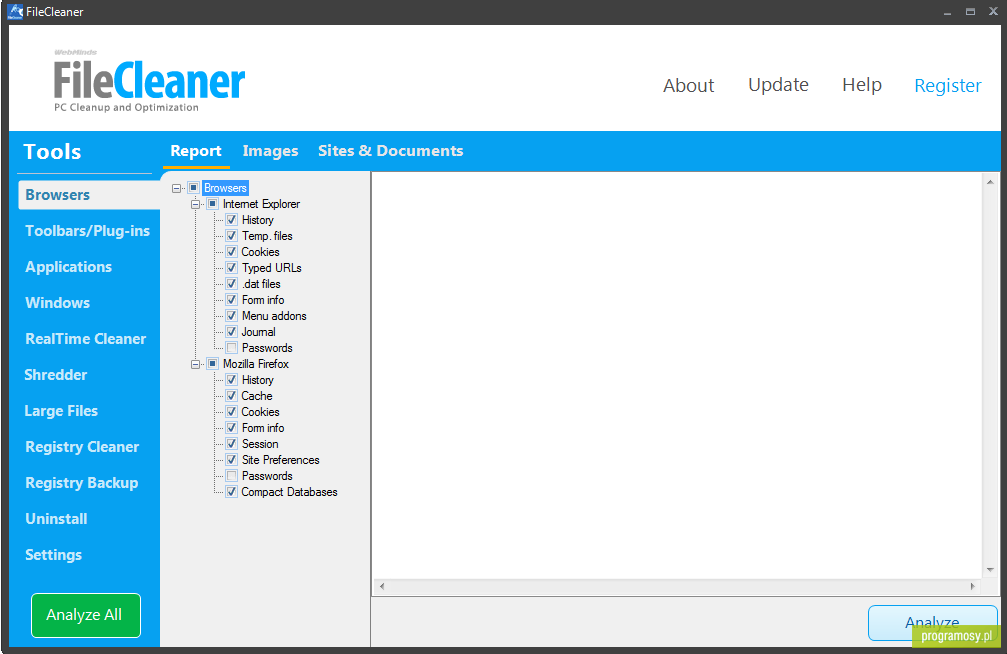
Task: Select the Browsers tree label
Action: tap(225, 188)
